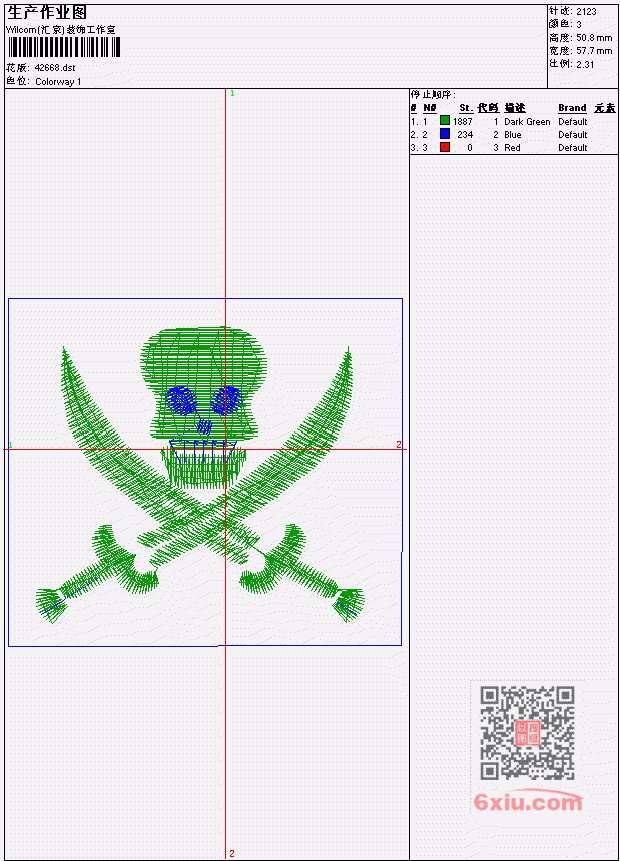Select the height value 50.8 mm
Viewport: 620px width, 861px height.
pyautogui.click(x=594, y=38)
